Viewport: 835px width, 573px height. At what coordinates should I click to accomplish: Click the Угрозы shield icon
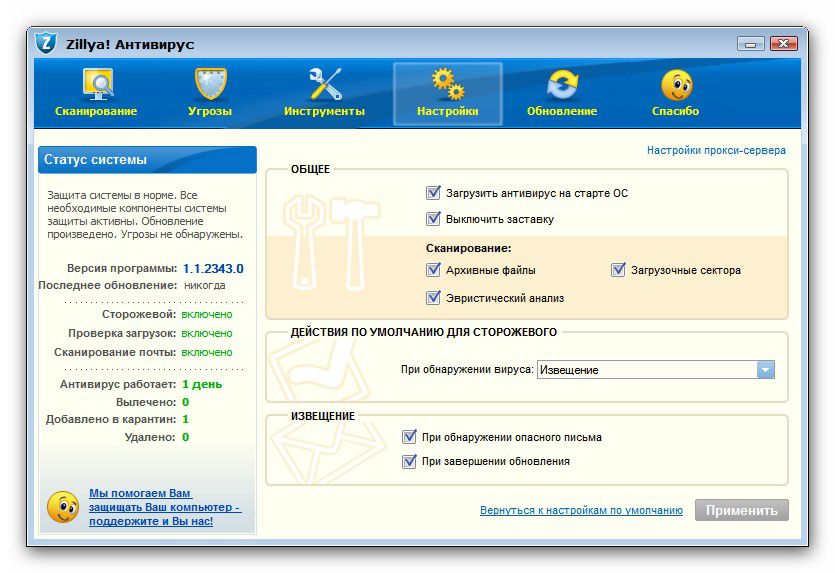pyautogui.click(x=210, y=84)
